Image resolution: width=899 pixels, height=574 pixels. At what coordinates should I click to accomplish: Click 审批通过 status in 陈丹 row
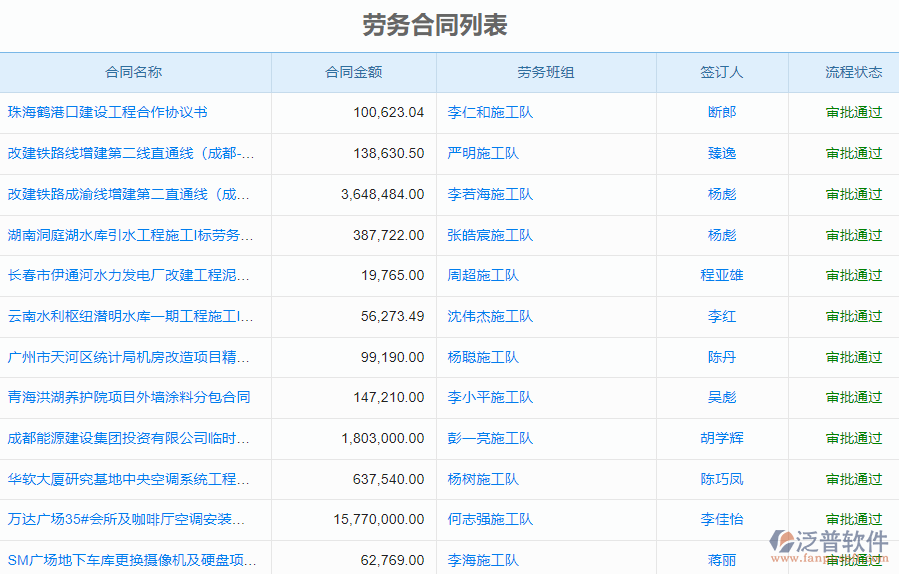point(854,357)
